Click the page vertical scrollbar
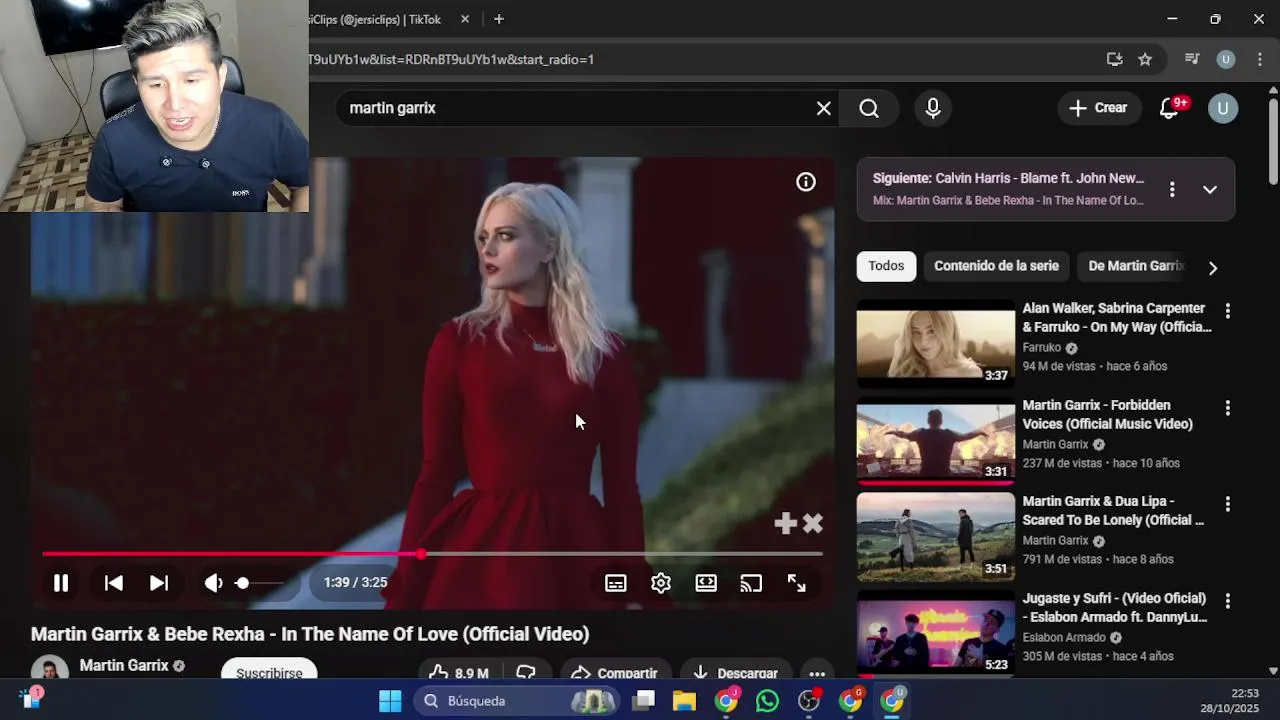Viewport: 1280px width, 720px height. pyautogui.click(x=1273, y=140)
